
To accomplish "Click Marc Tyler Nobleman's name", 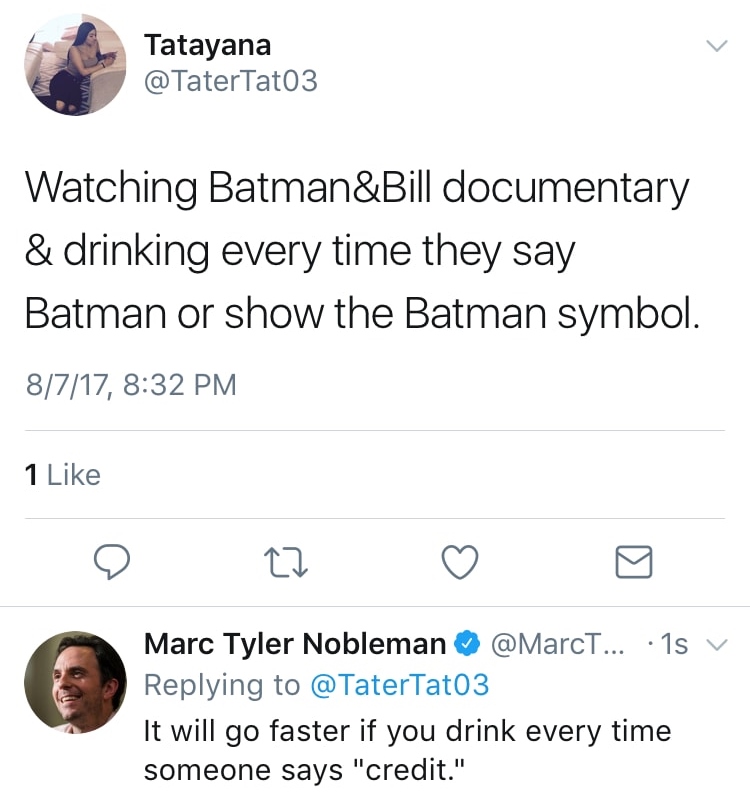I will (295, 644).
